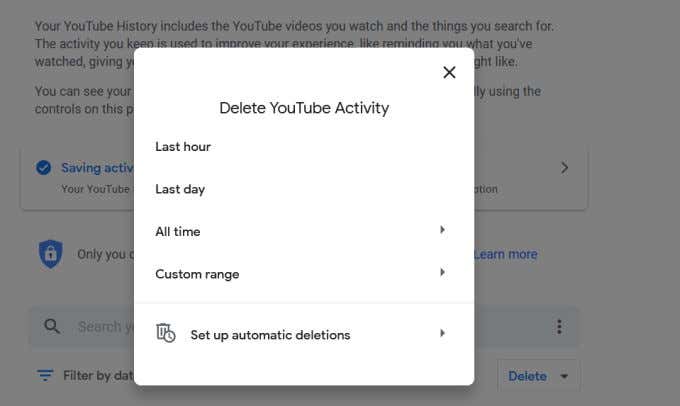Image resolution: width=680 pixels, height=406 pixels.
Task: Open the Delete dropdown button
Action: pyautogui.click(x=527, y=377)
